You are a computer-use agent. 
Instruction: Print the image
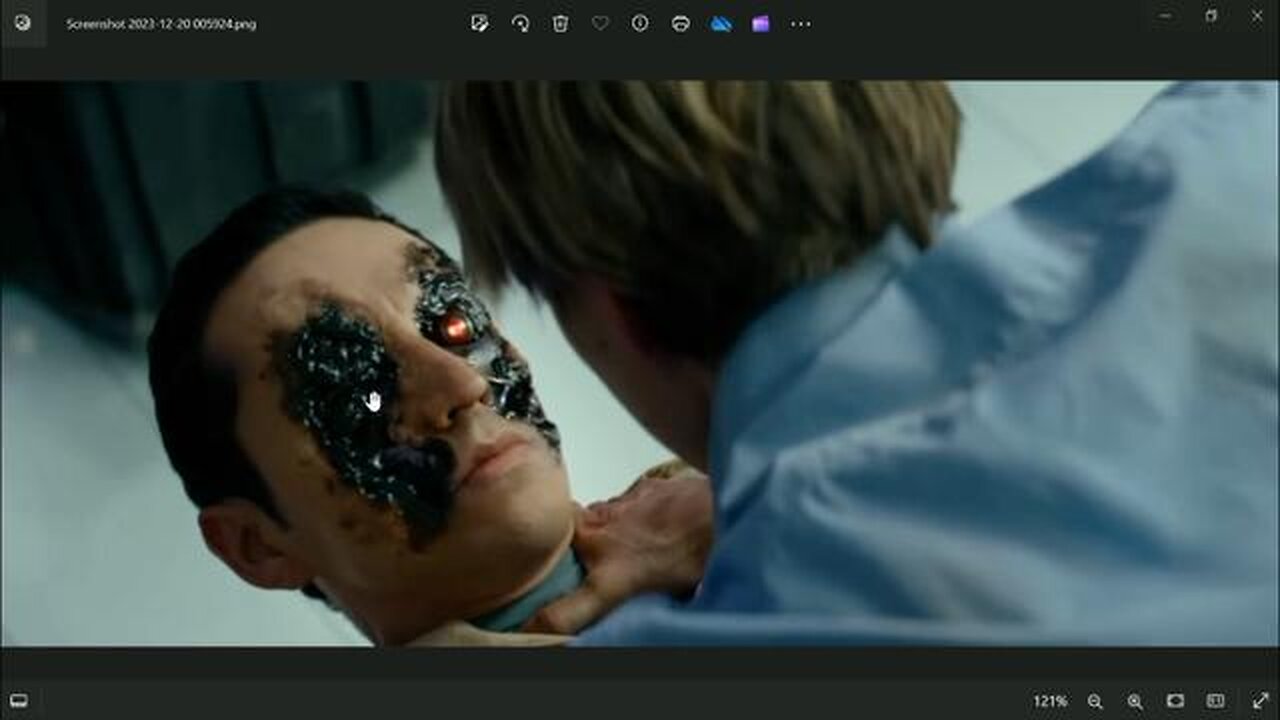(x=681, y=24)
